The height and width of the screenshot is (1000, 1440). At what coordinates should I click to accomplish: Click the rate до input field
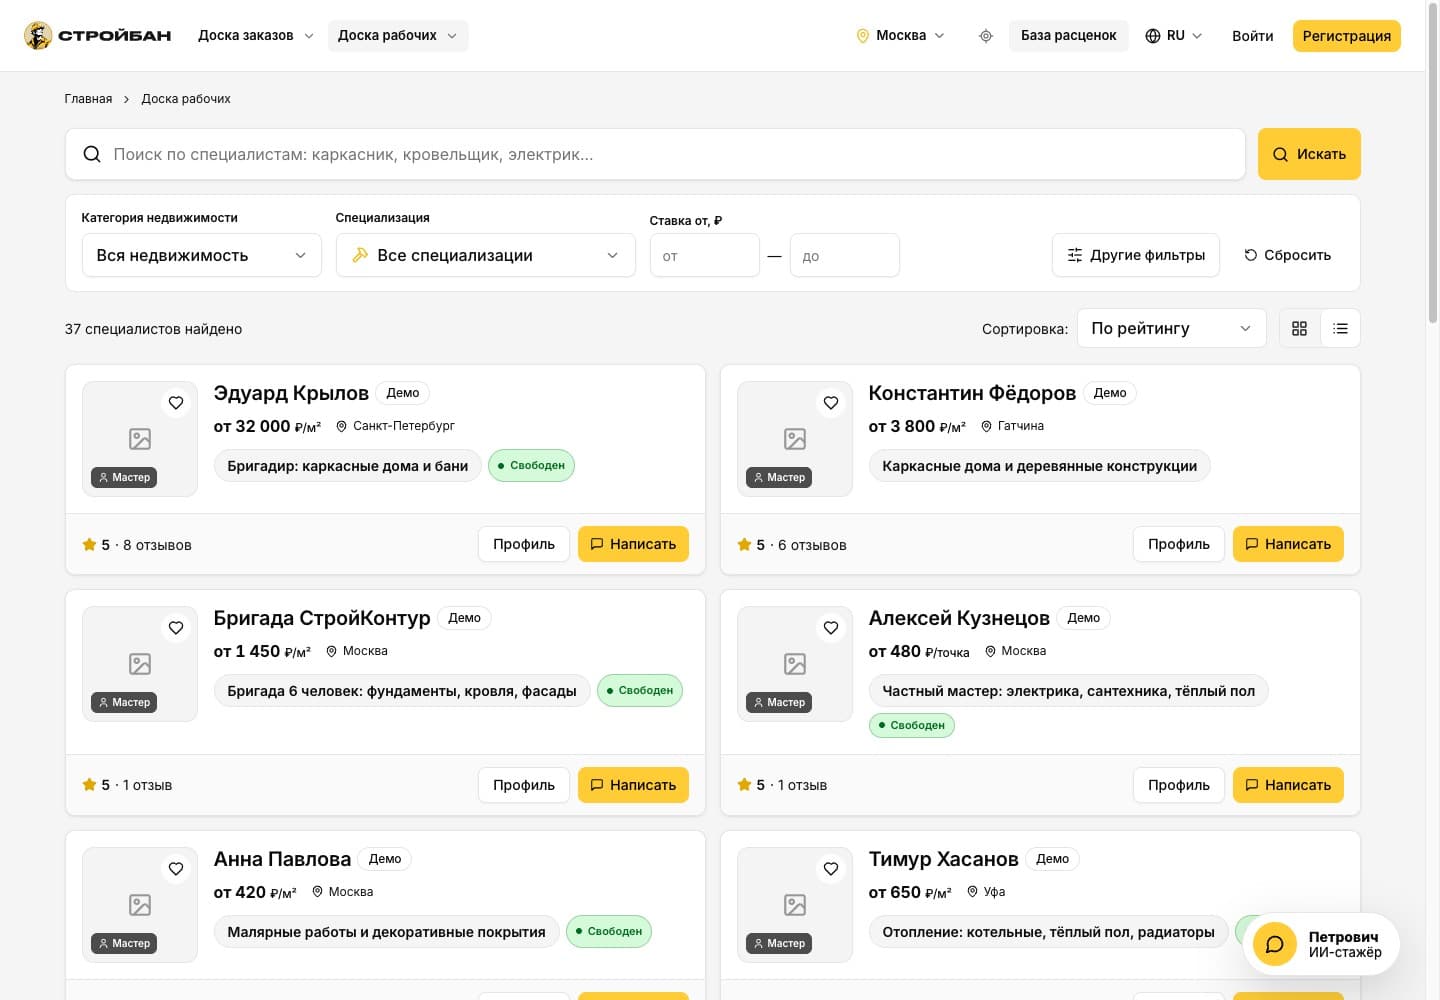click(845, 256)
